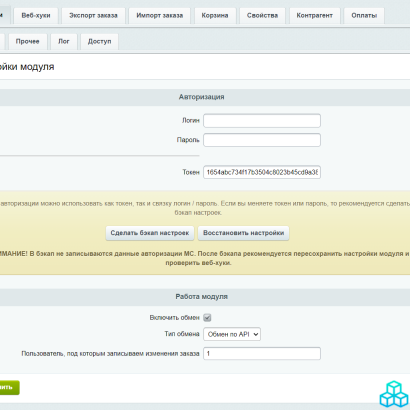Select the Импорт заказа tab
Image resolution: width=410 pixels, height=410 pixels.
(160, 16)
